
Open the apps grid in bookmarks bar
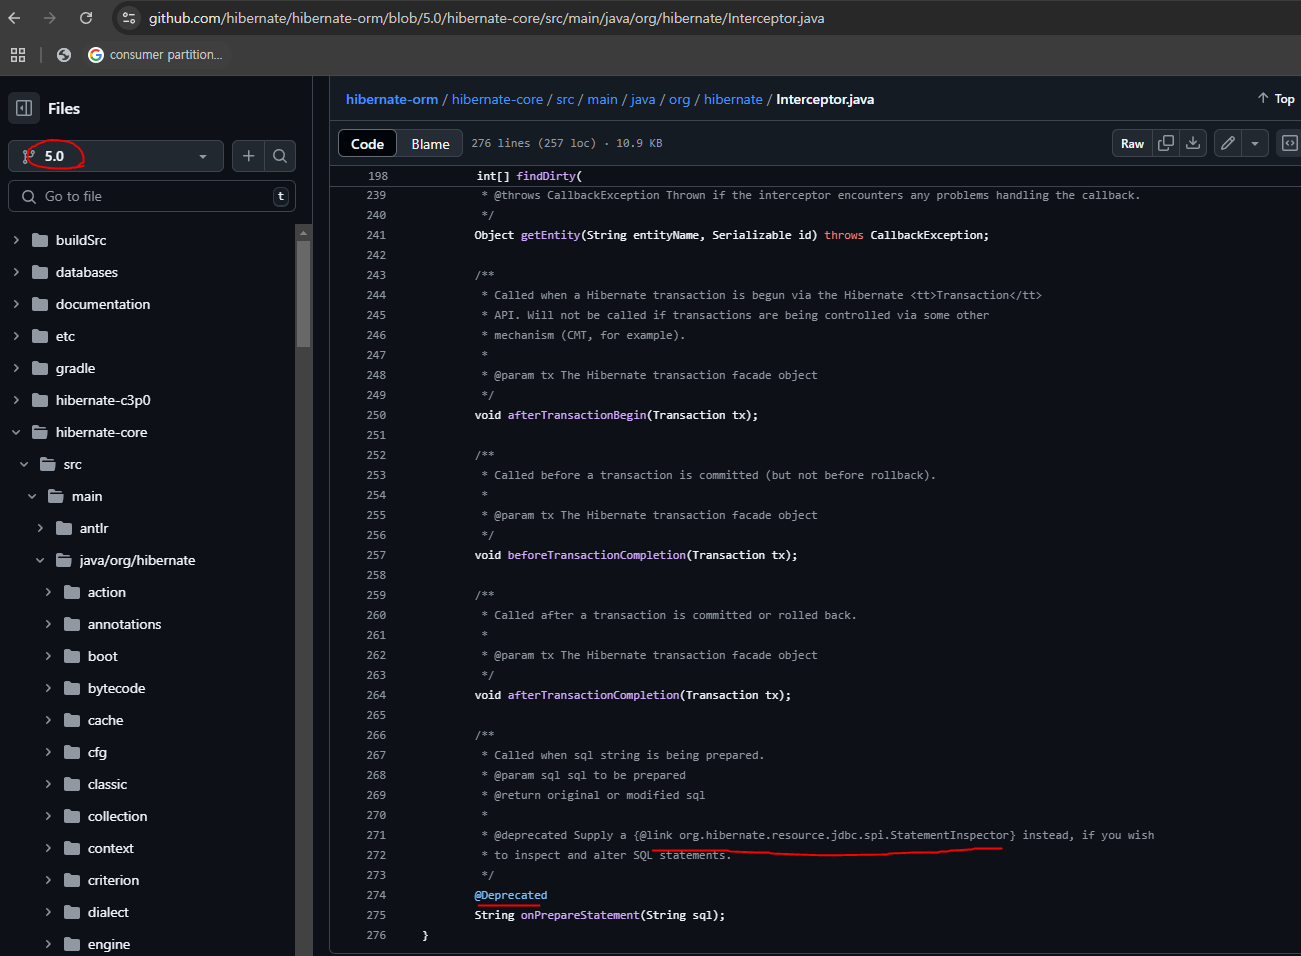click(x=18, y=55)
